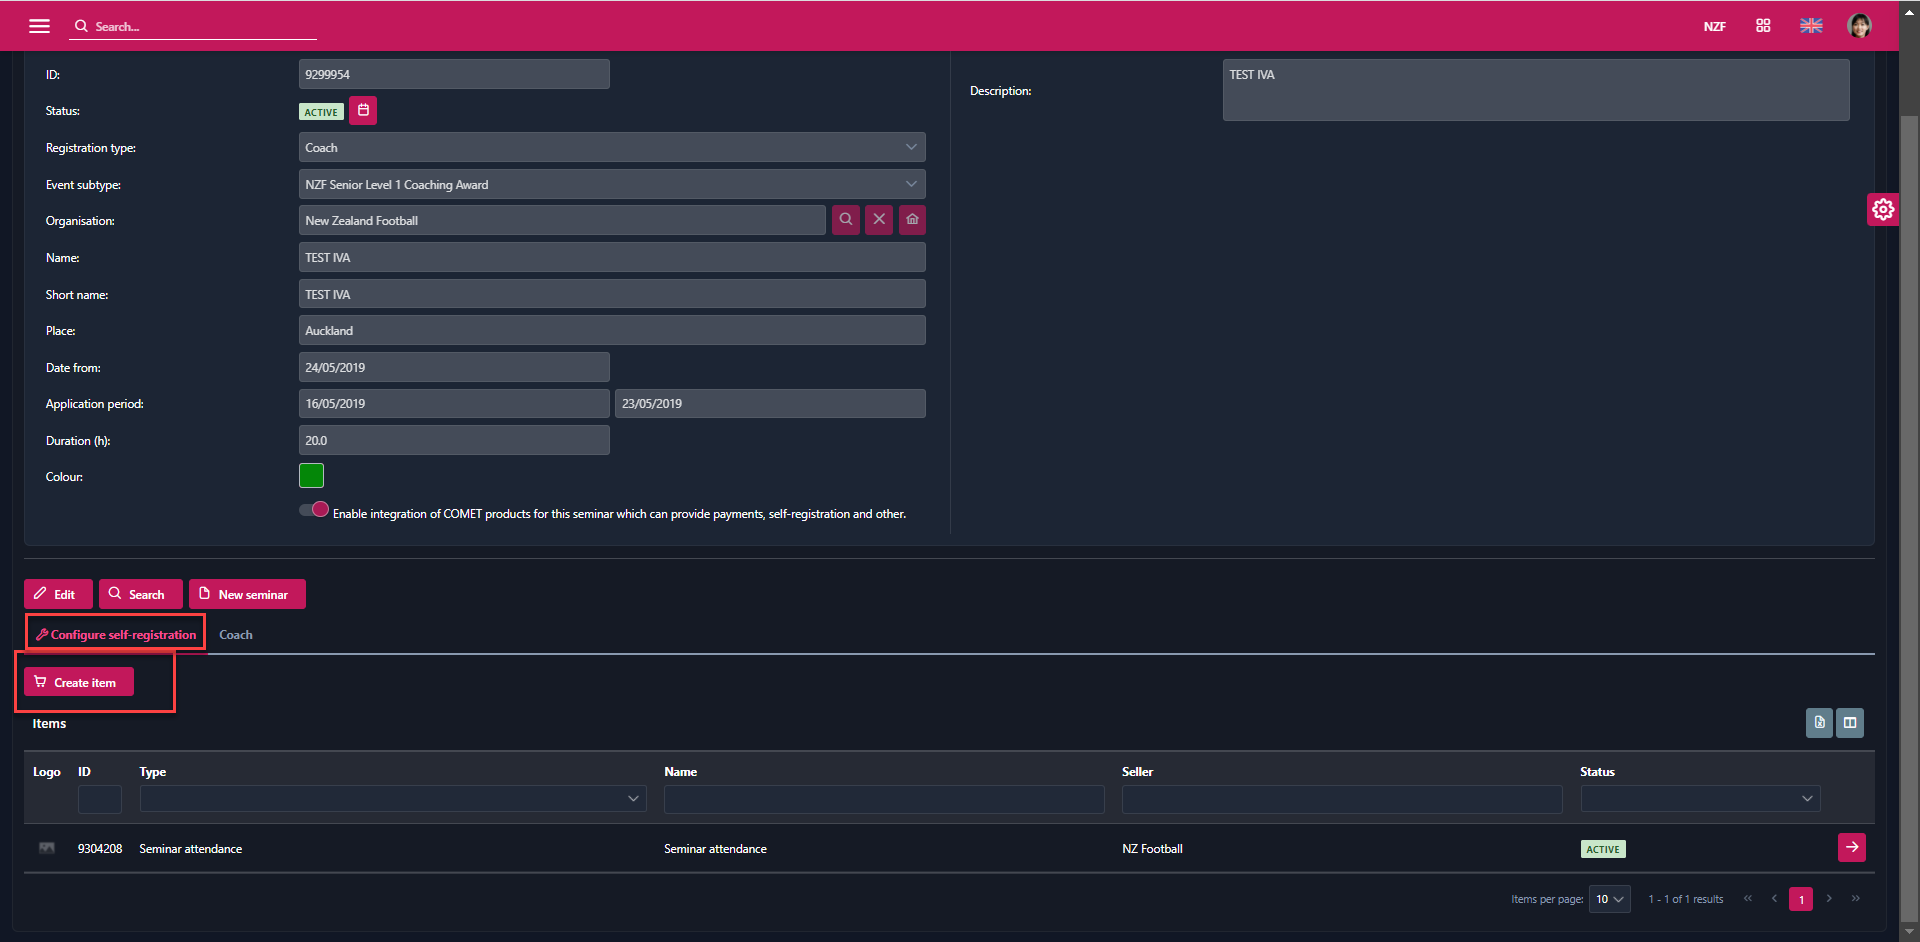Search organisation with magnifier icon
Screen dimensions: 1920x942
[x=846, y=219]
